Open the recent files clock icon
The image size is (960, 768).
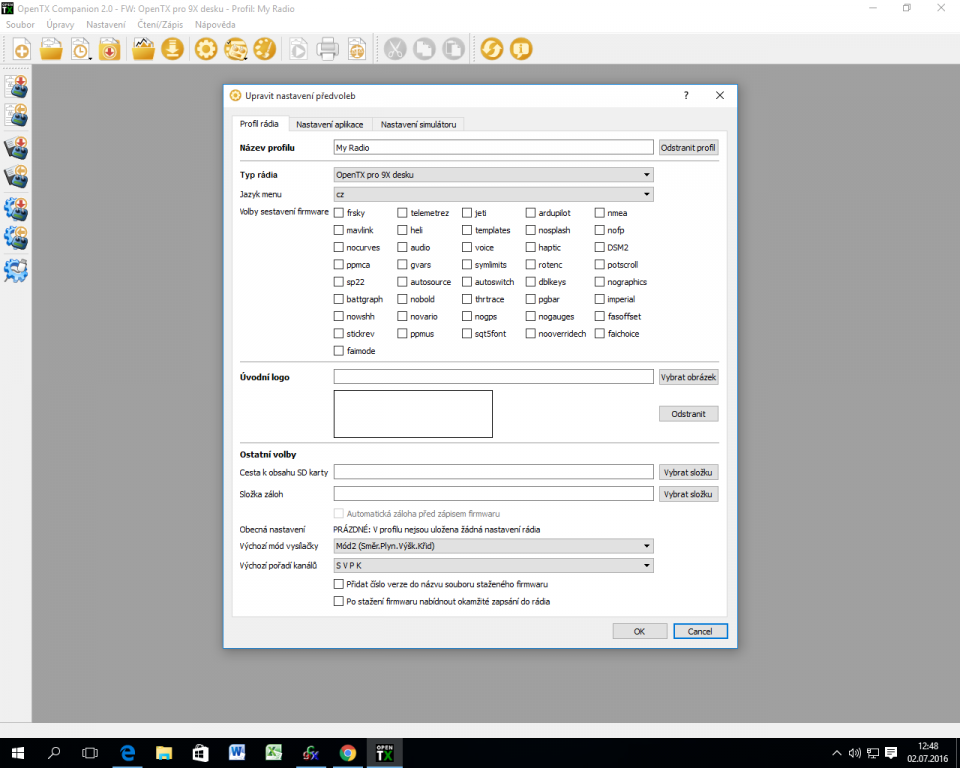coord(80,48)
